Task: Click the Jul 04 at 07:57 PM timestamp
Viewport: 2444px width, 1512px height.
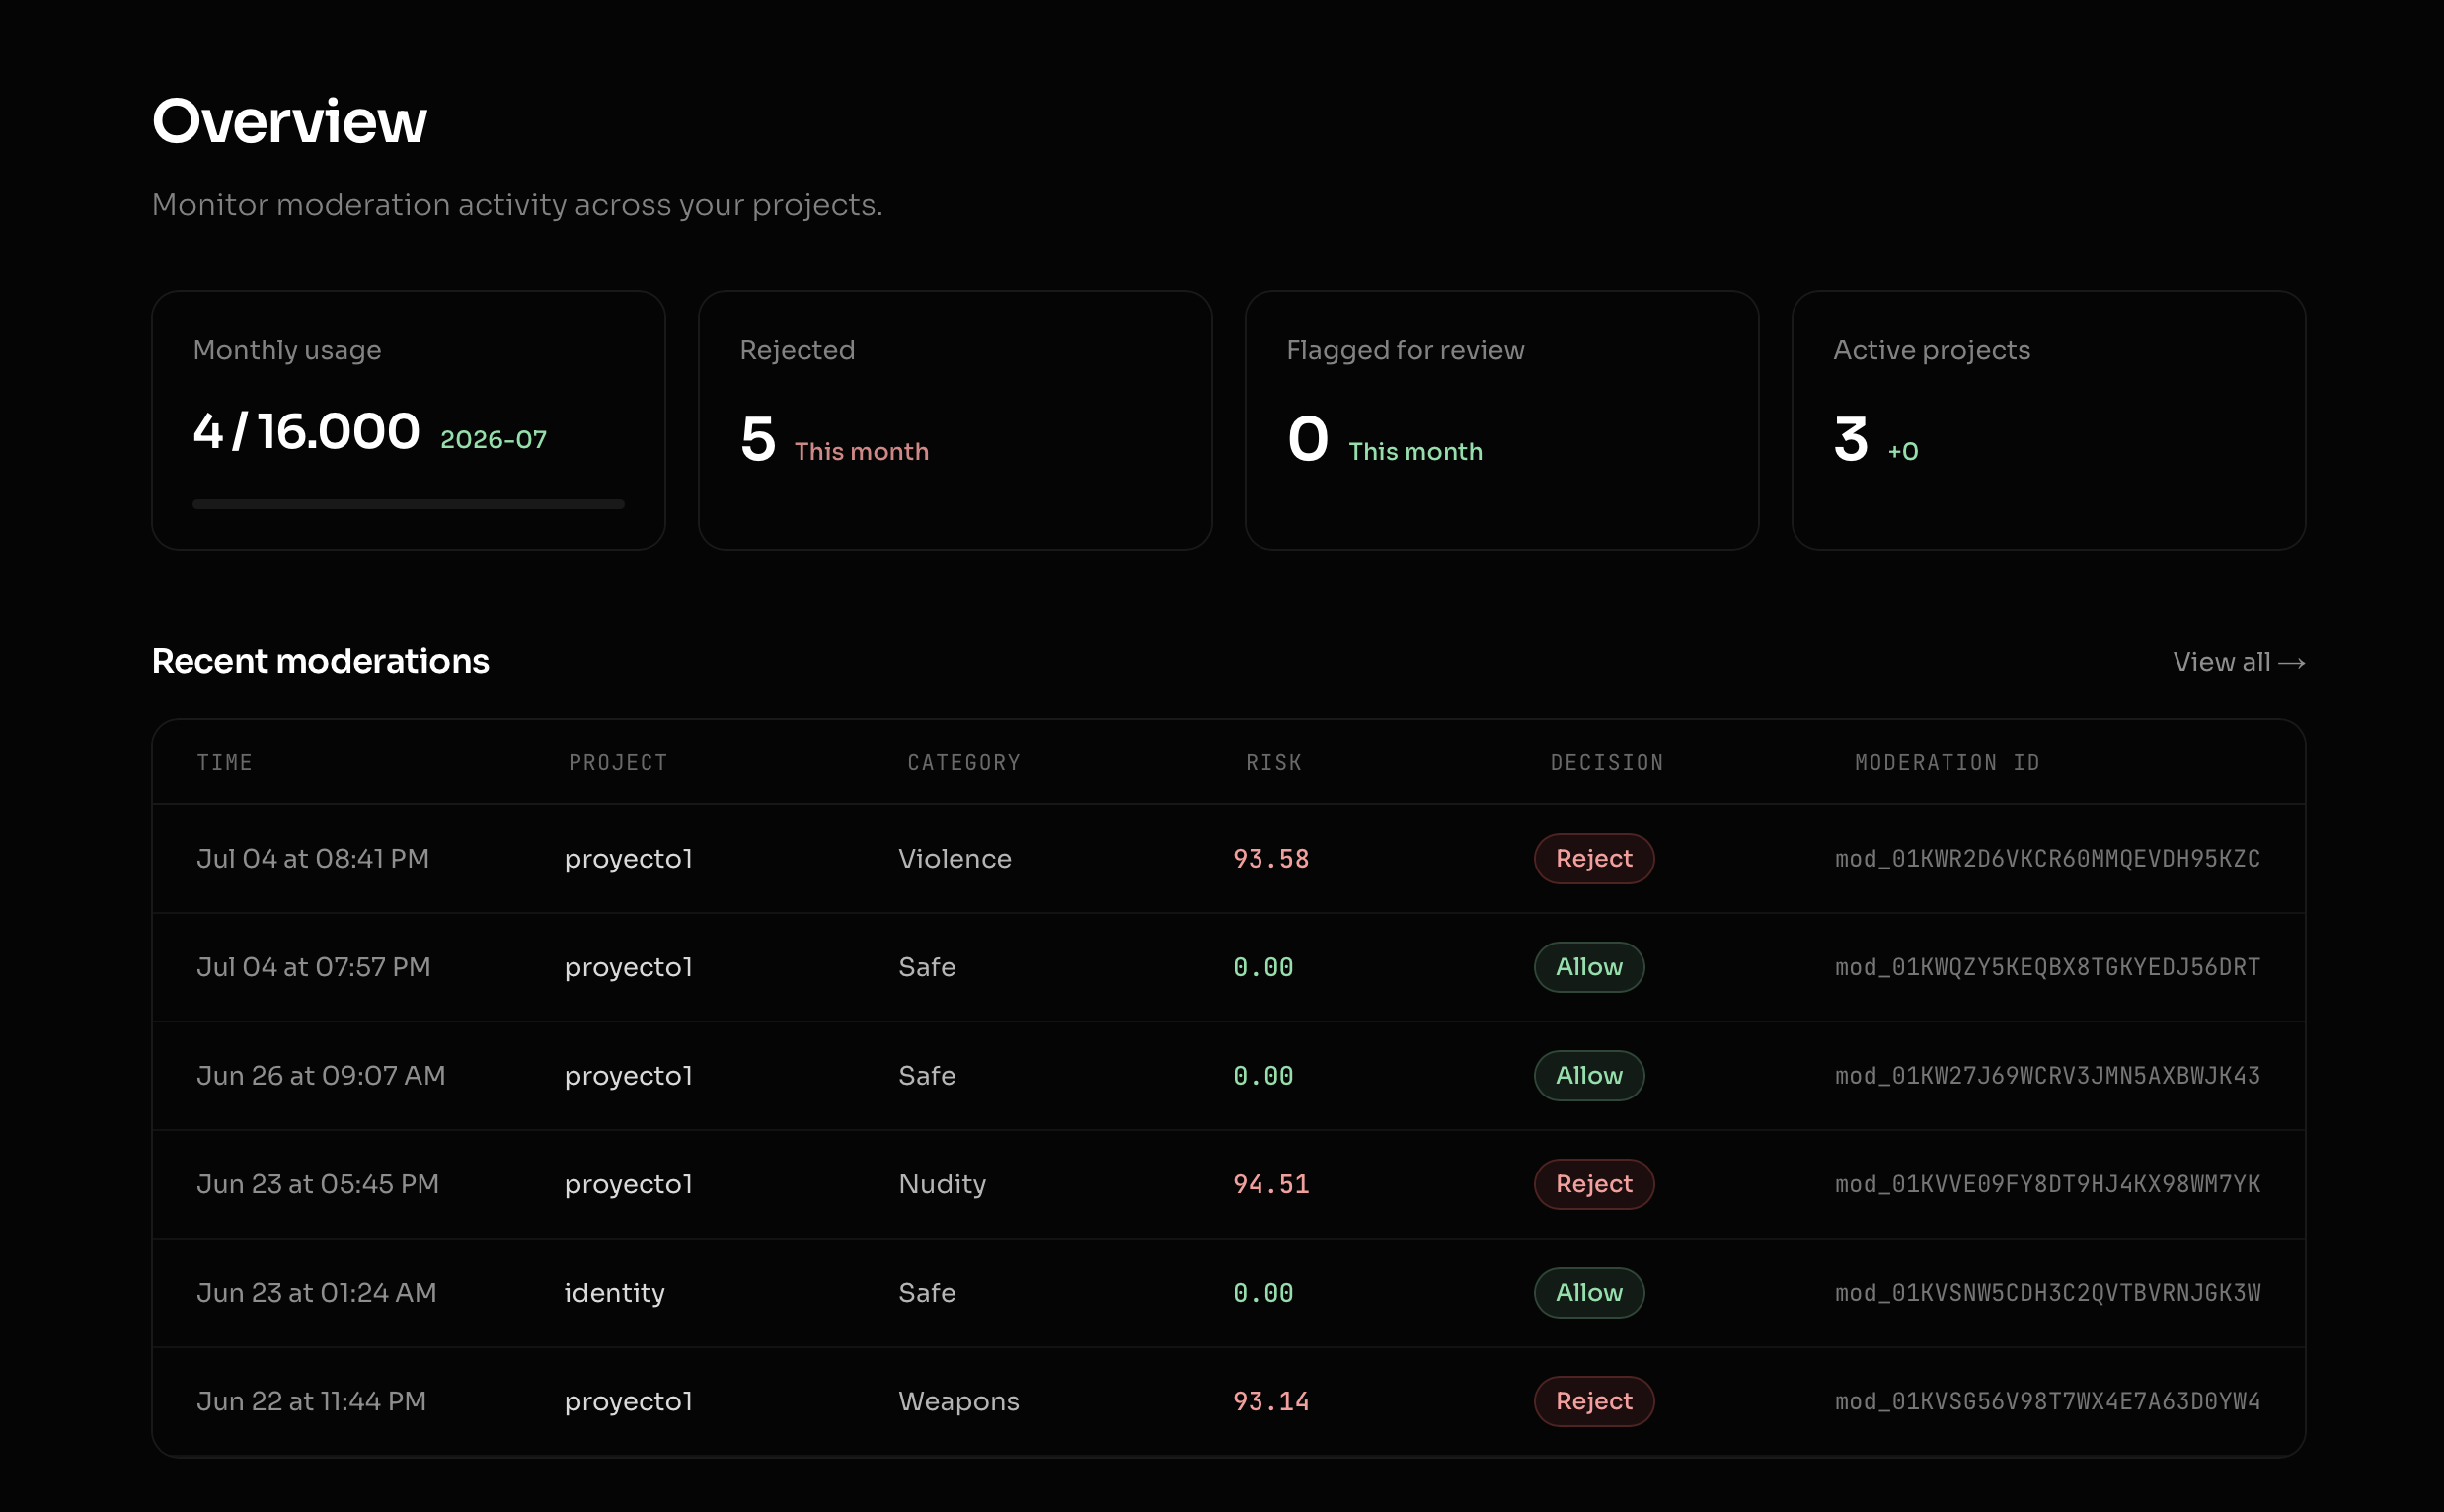Action: (313, 966)
